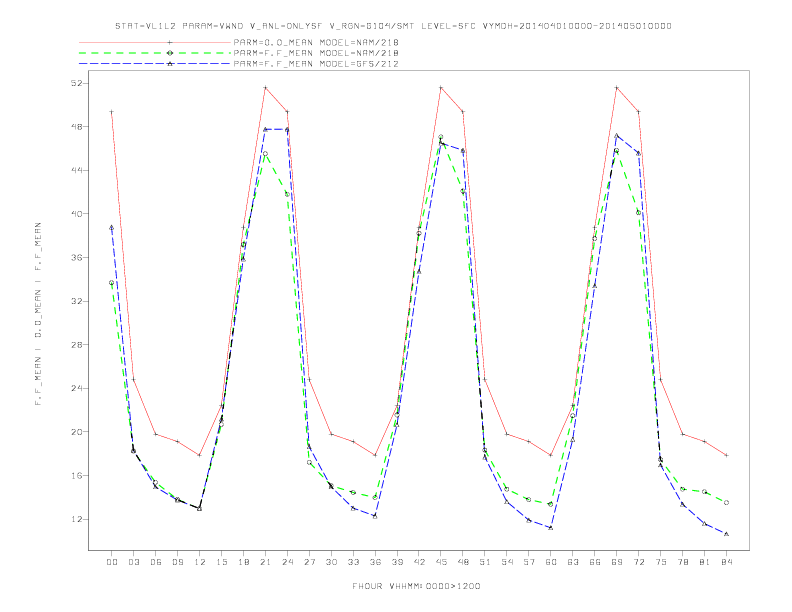This screenshot has height=612, width=792.
Task: Click x-axis hour label 75
Action: pyautogui.click(x=661, y=562)
